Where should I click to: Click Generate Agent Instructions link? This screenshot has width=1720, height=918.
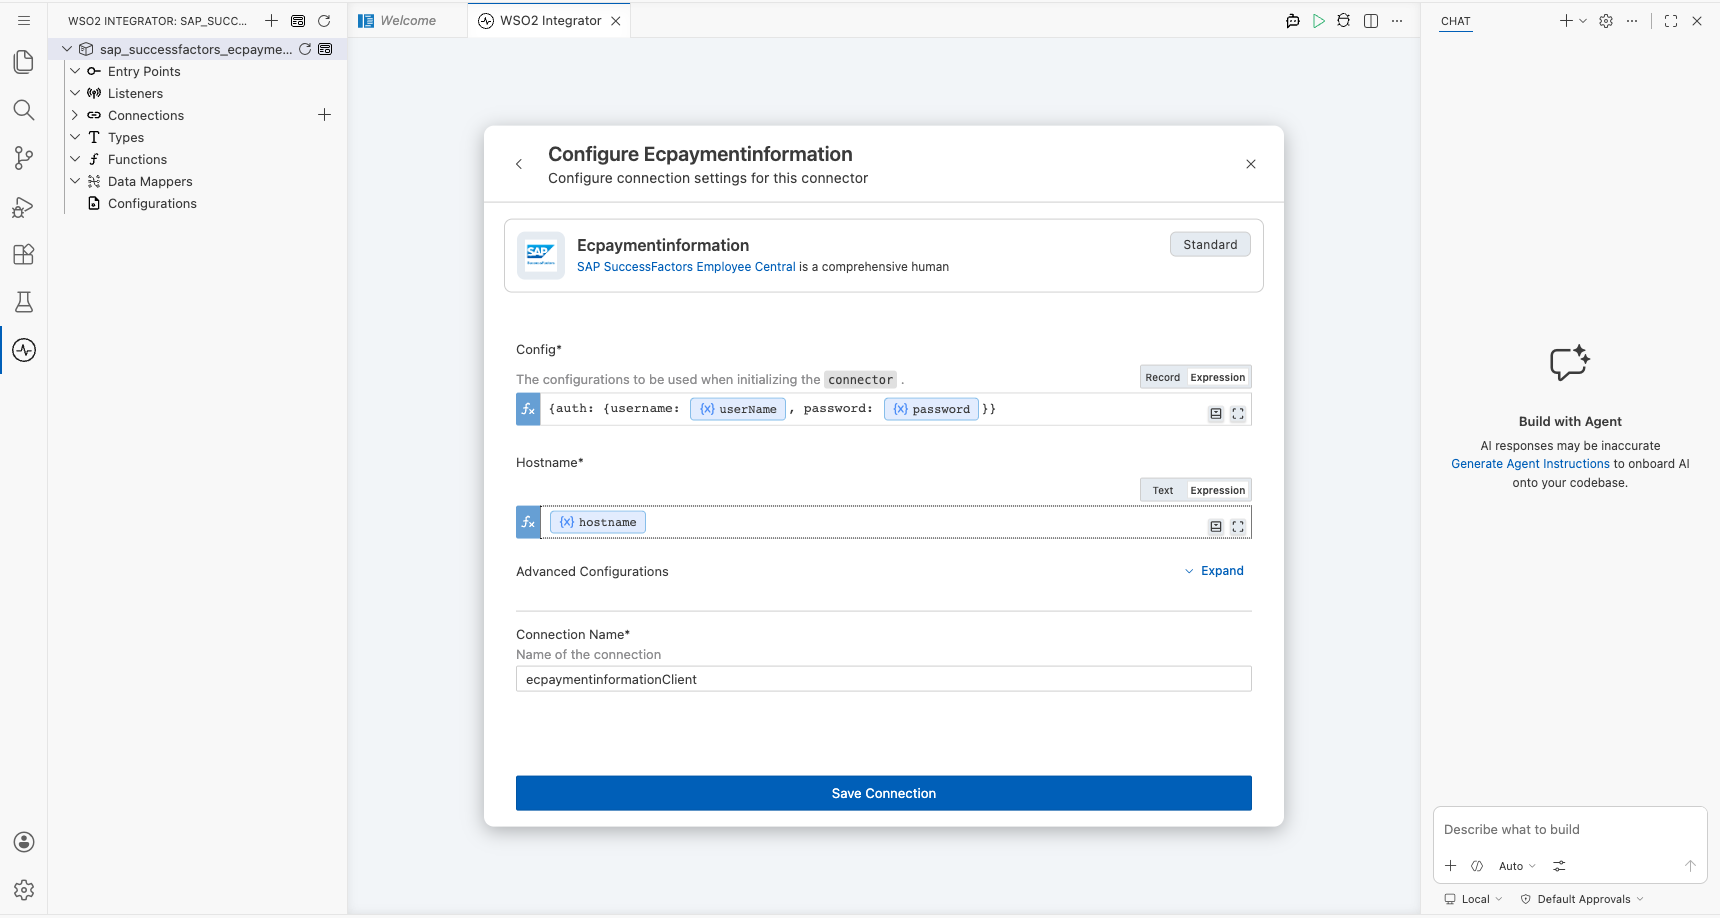[x=1530, y=464]
